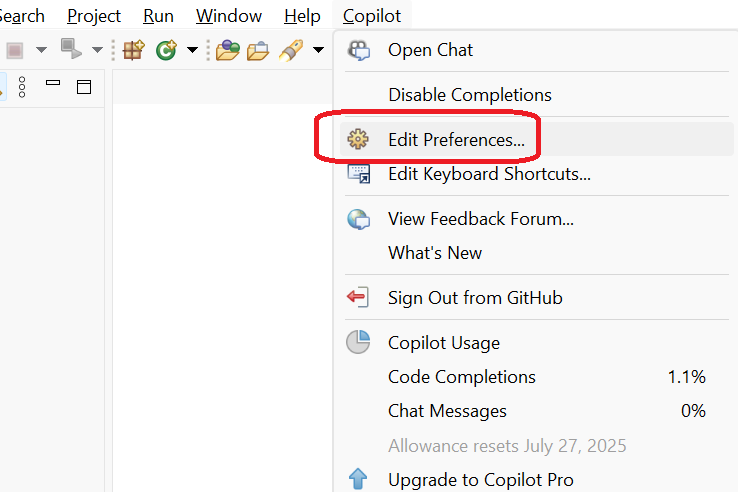Minimize the left view panel
The width and height of the screenshot is (738, 492).
[x=53, y=83]
